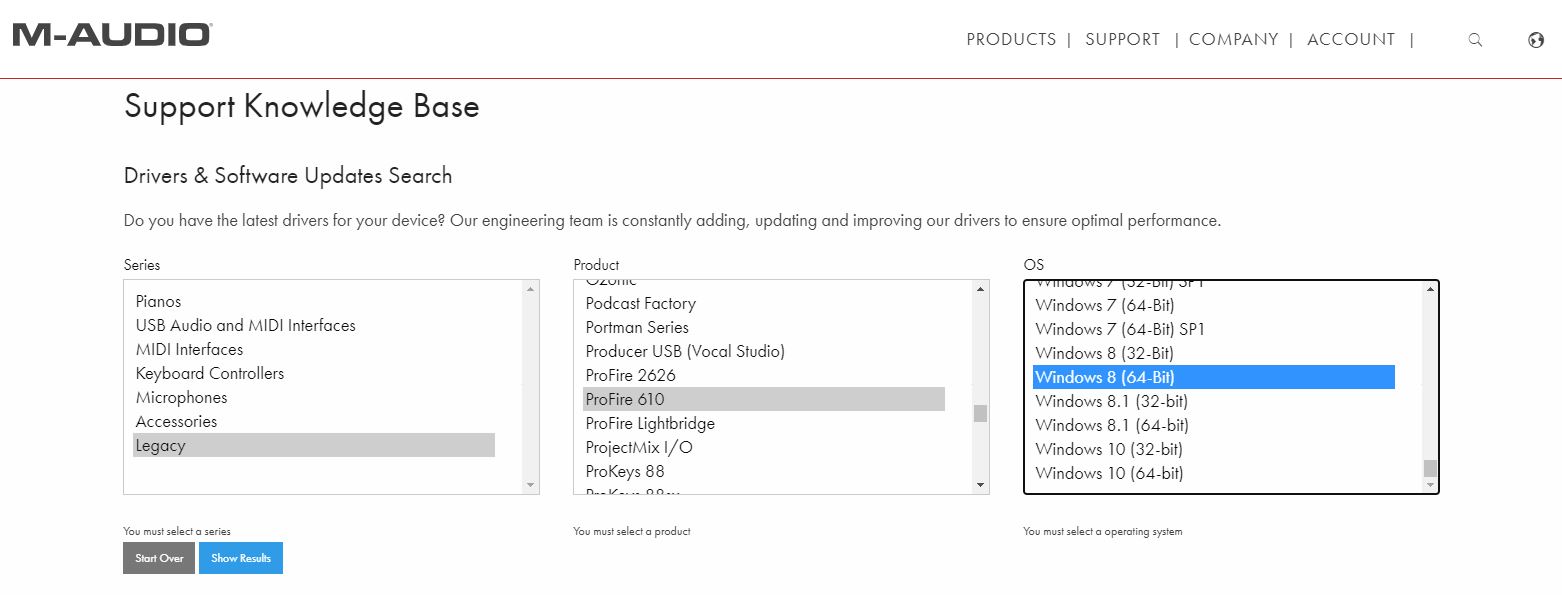Select Producer USB (Vocal Studio) product
1562x595 pixels.
pyautogui.click(x=764, y=351)
